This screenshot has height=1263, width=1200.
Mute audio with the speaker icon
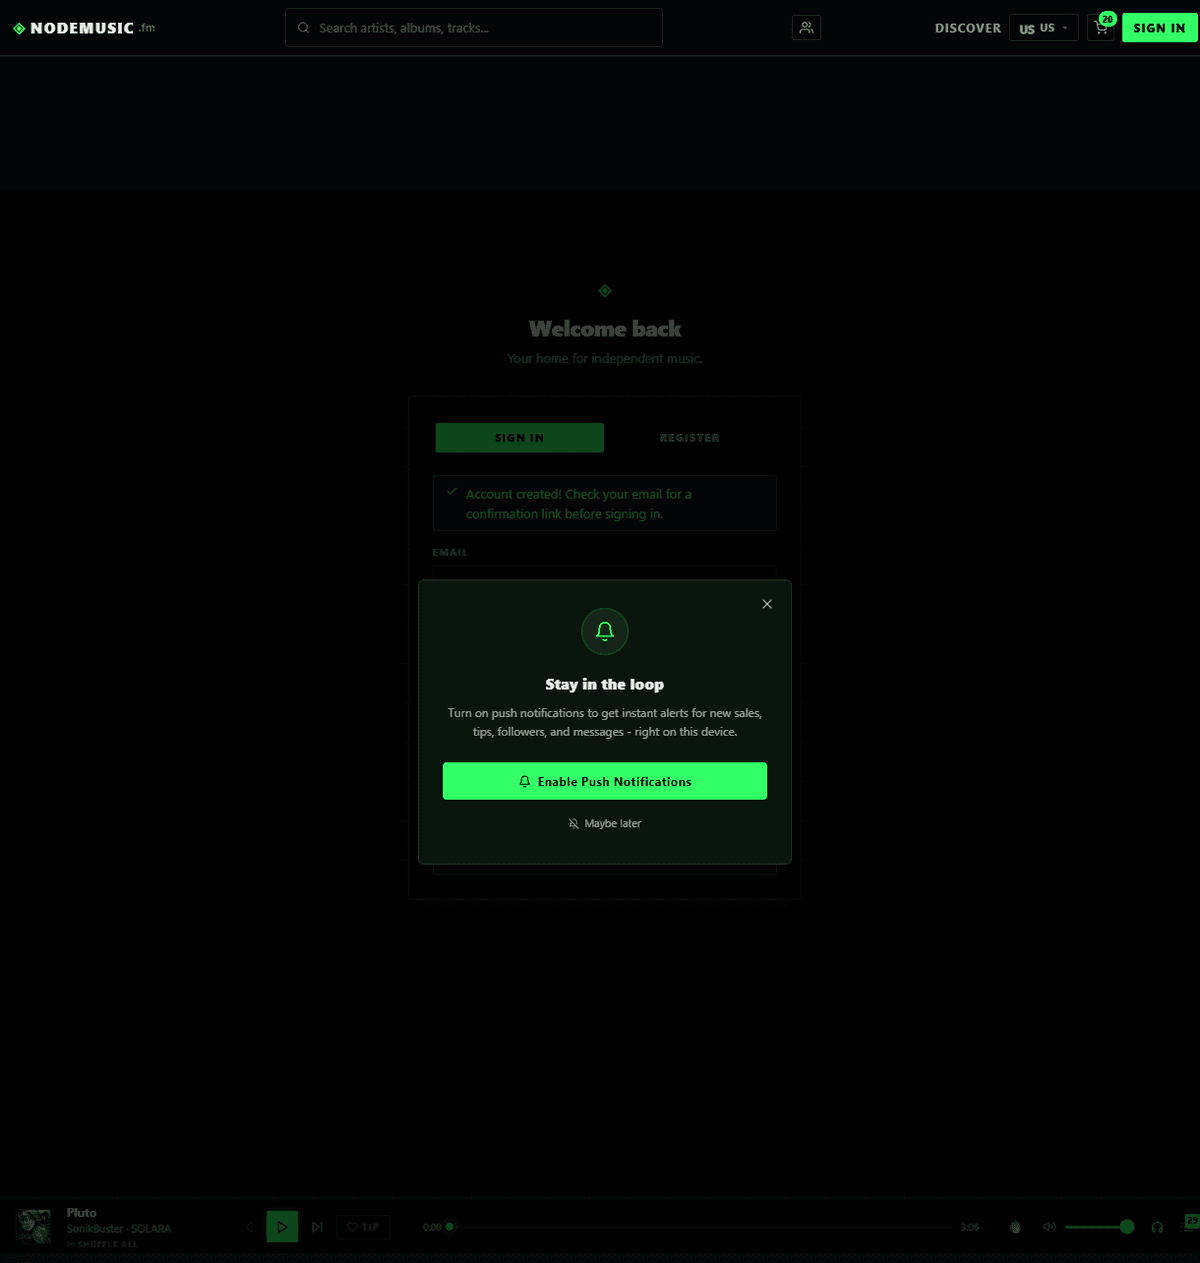click(x=1049, y=1227)
